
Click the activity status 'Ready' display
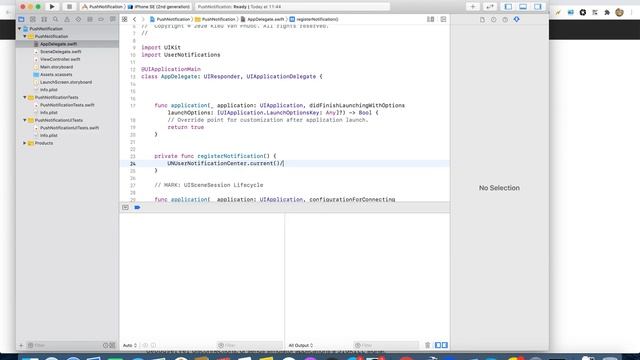292,7
